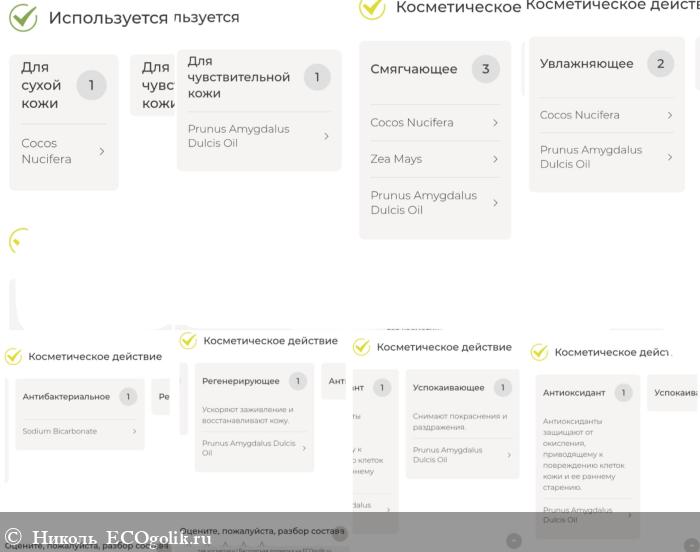This screenshot has width=700, height=552.
Task: Click the checkmark icon beside the Используется heading
Action: click(22, 17)
